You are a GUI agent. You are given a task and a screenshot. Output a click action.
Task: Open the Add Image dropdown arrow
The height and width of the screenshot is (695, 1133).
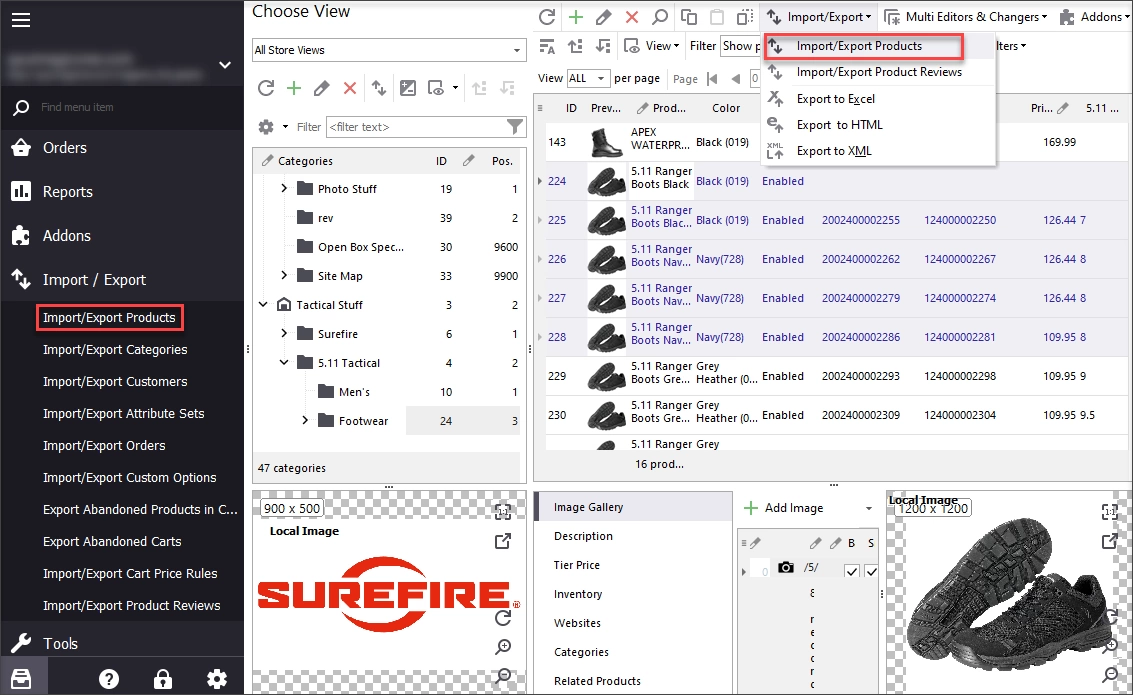(869, 509)
